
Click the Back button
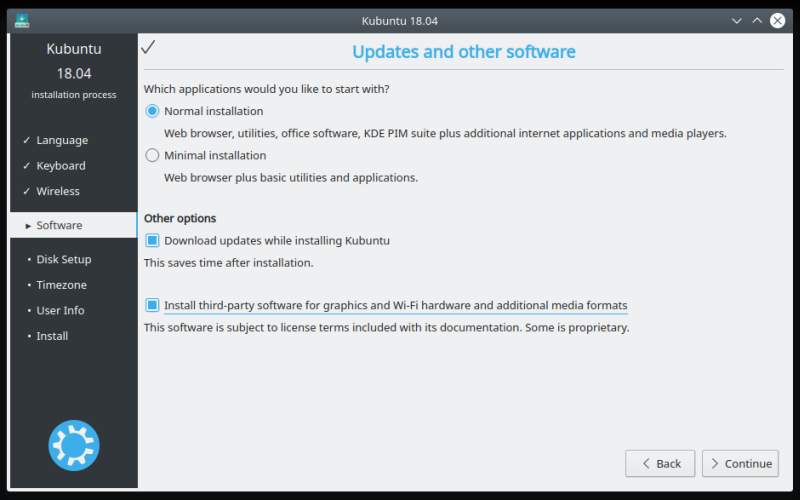pos(660,463)
